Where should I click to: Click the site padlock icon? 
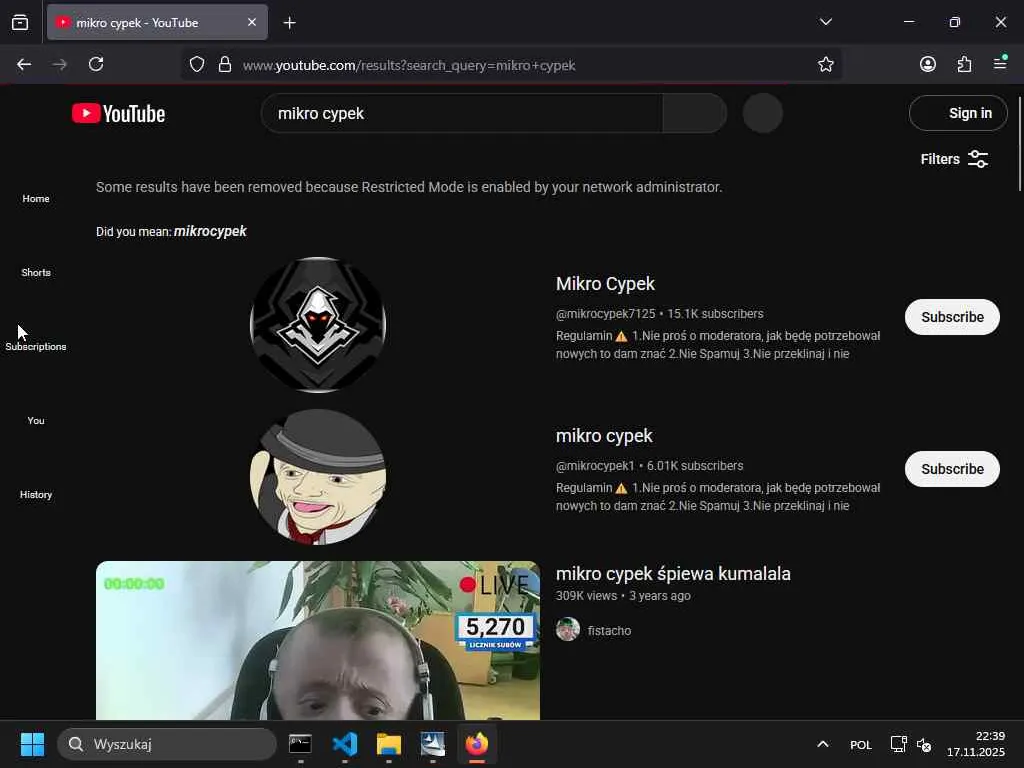click(x=225, y=65)
